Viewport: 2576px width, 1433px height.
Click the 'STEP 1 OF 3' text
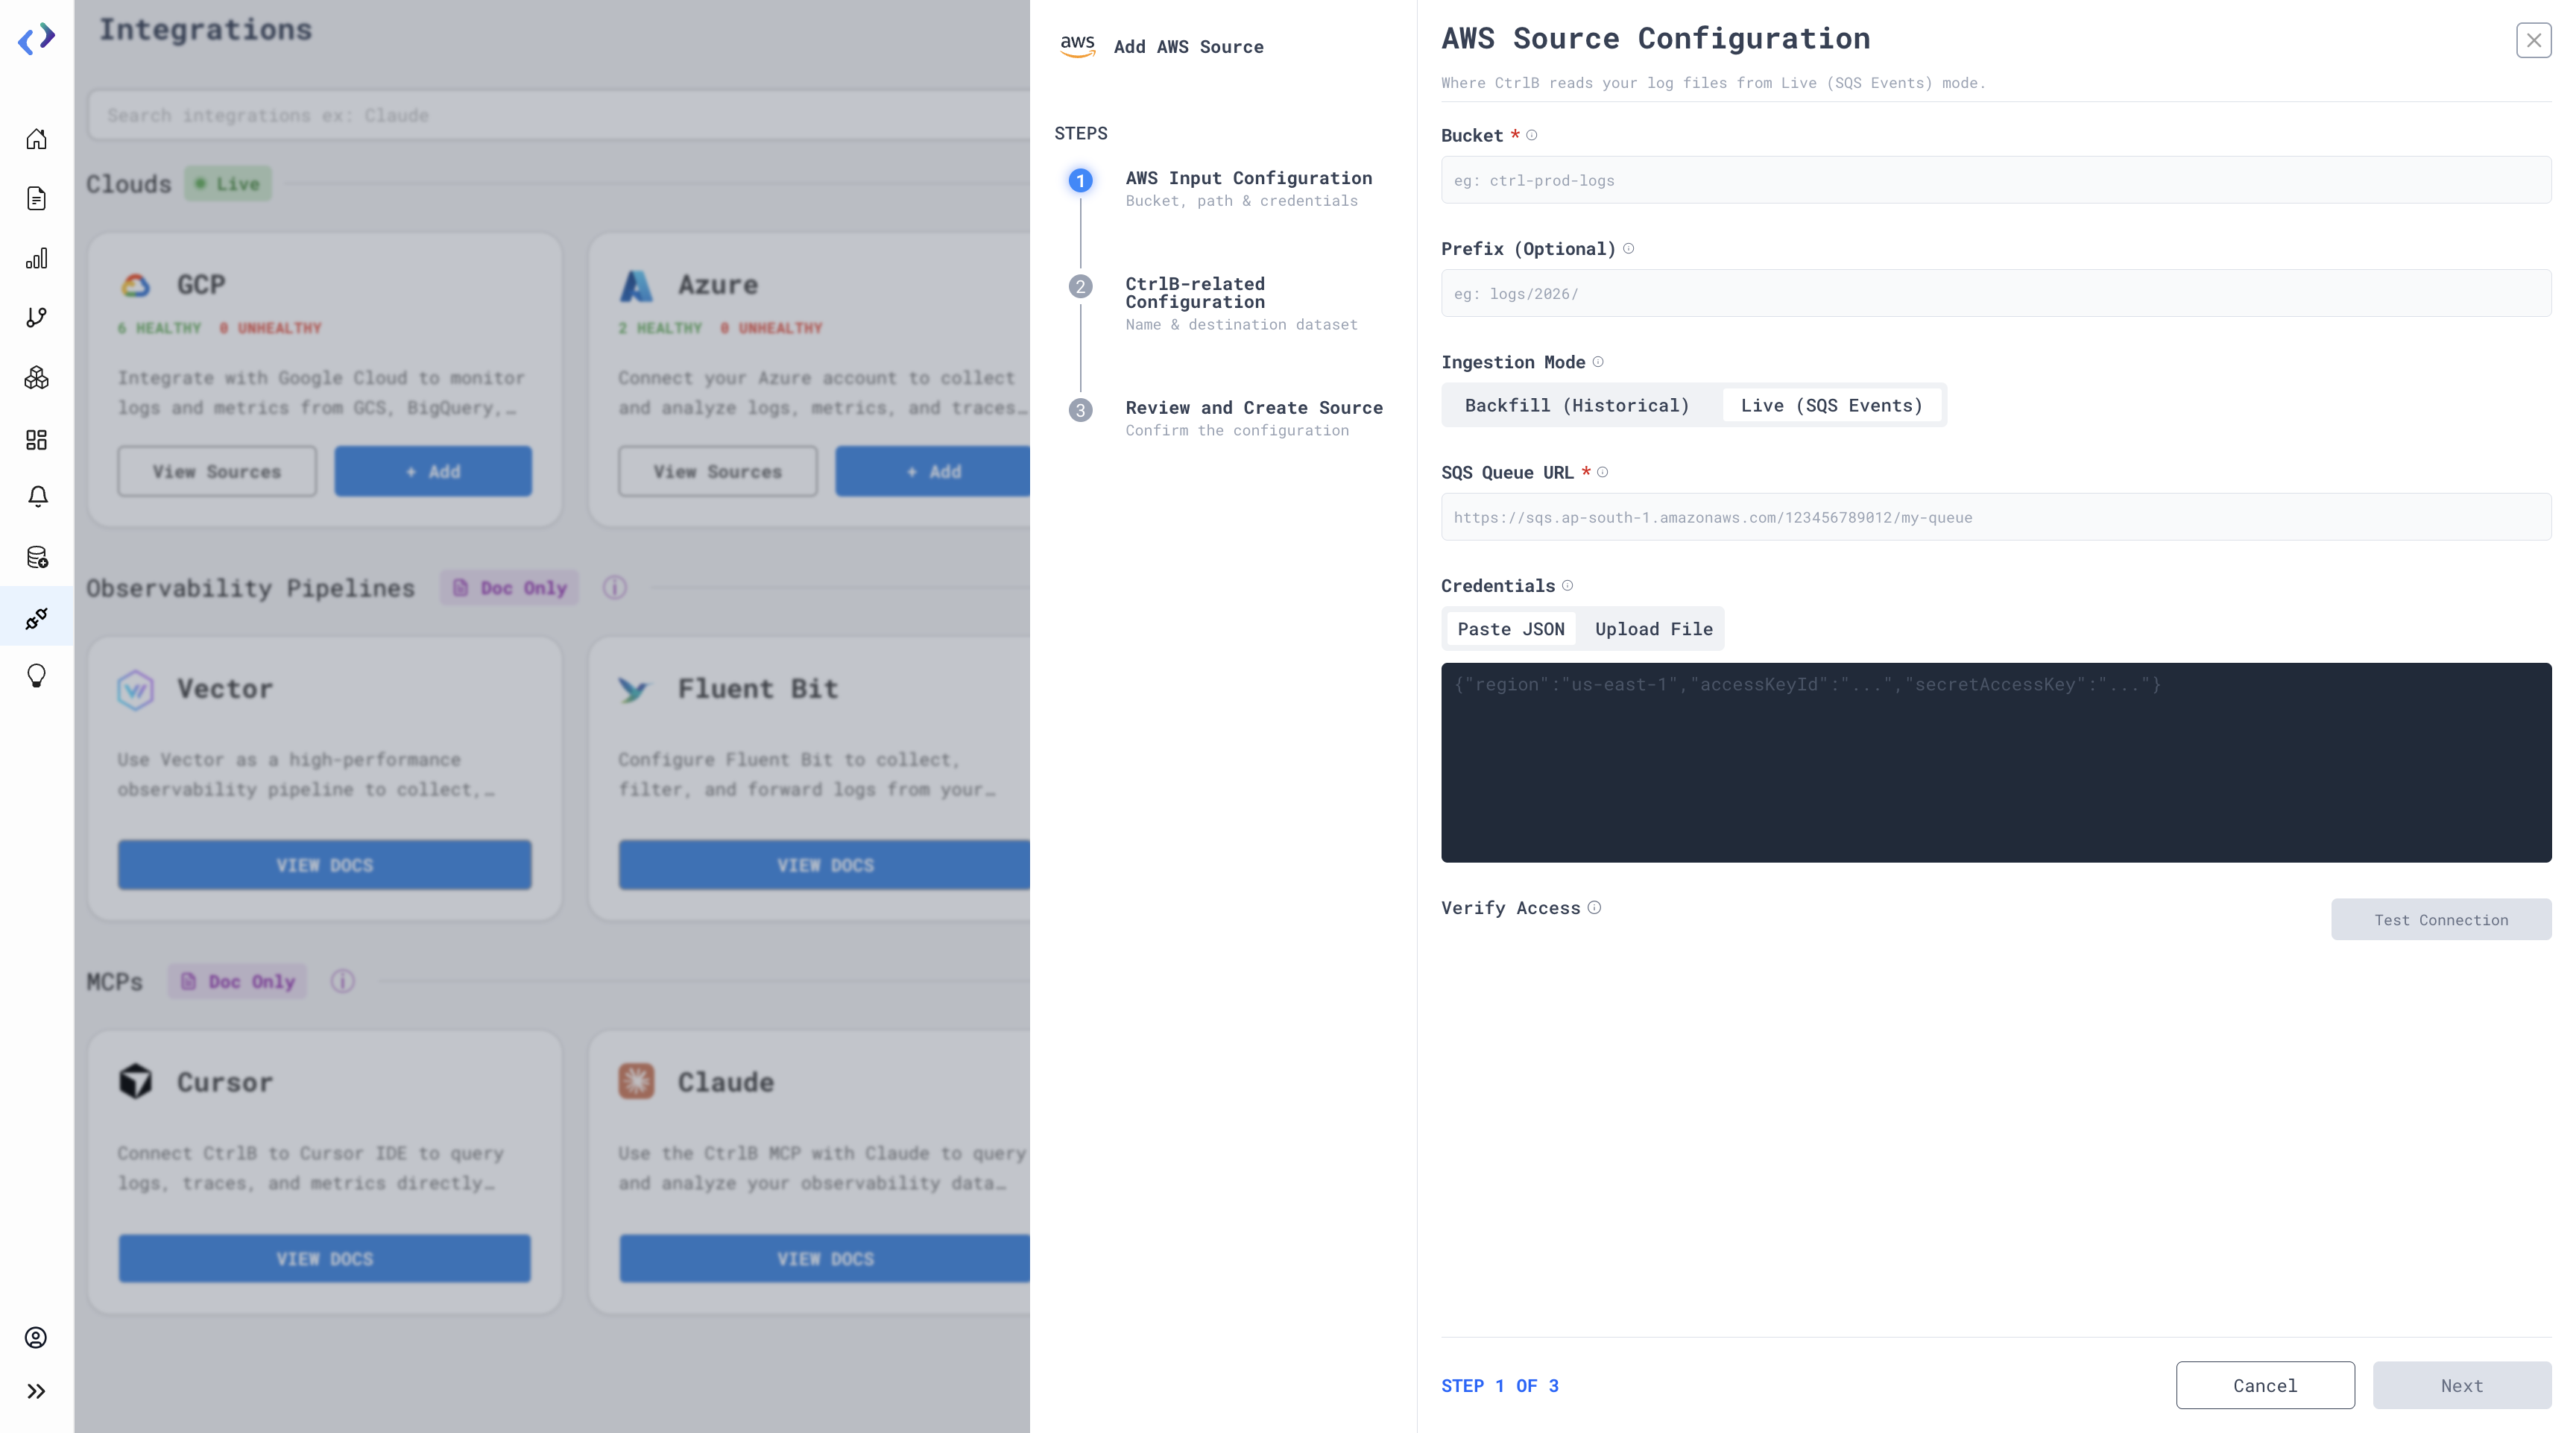coord(1499,1385)
